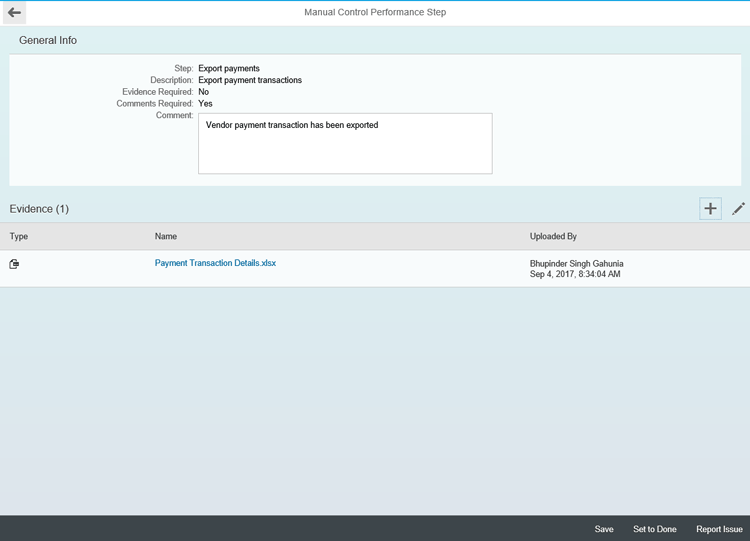The width and height of the screenshot is (750, 541).
Task: Click the Name column header
Action: click(x=165, y=236)
